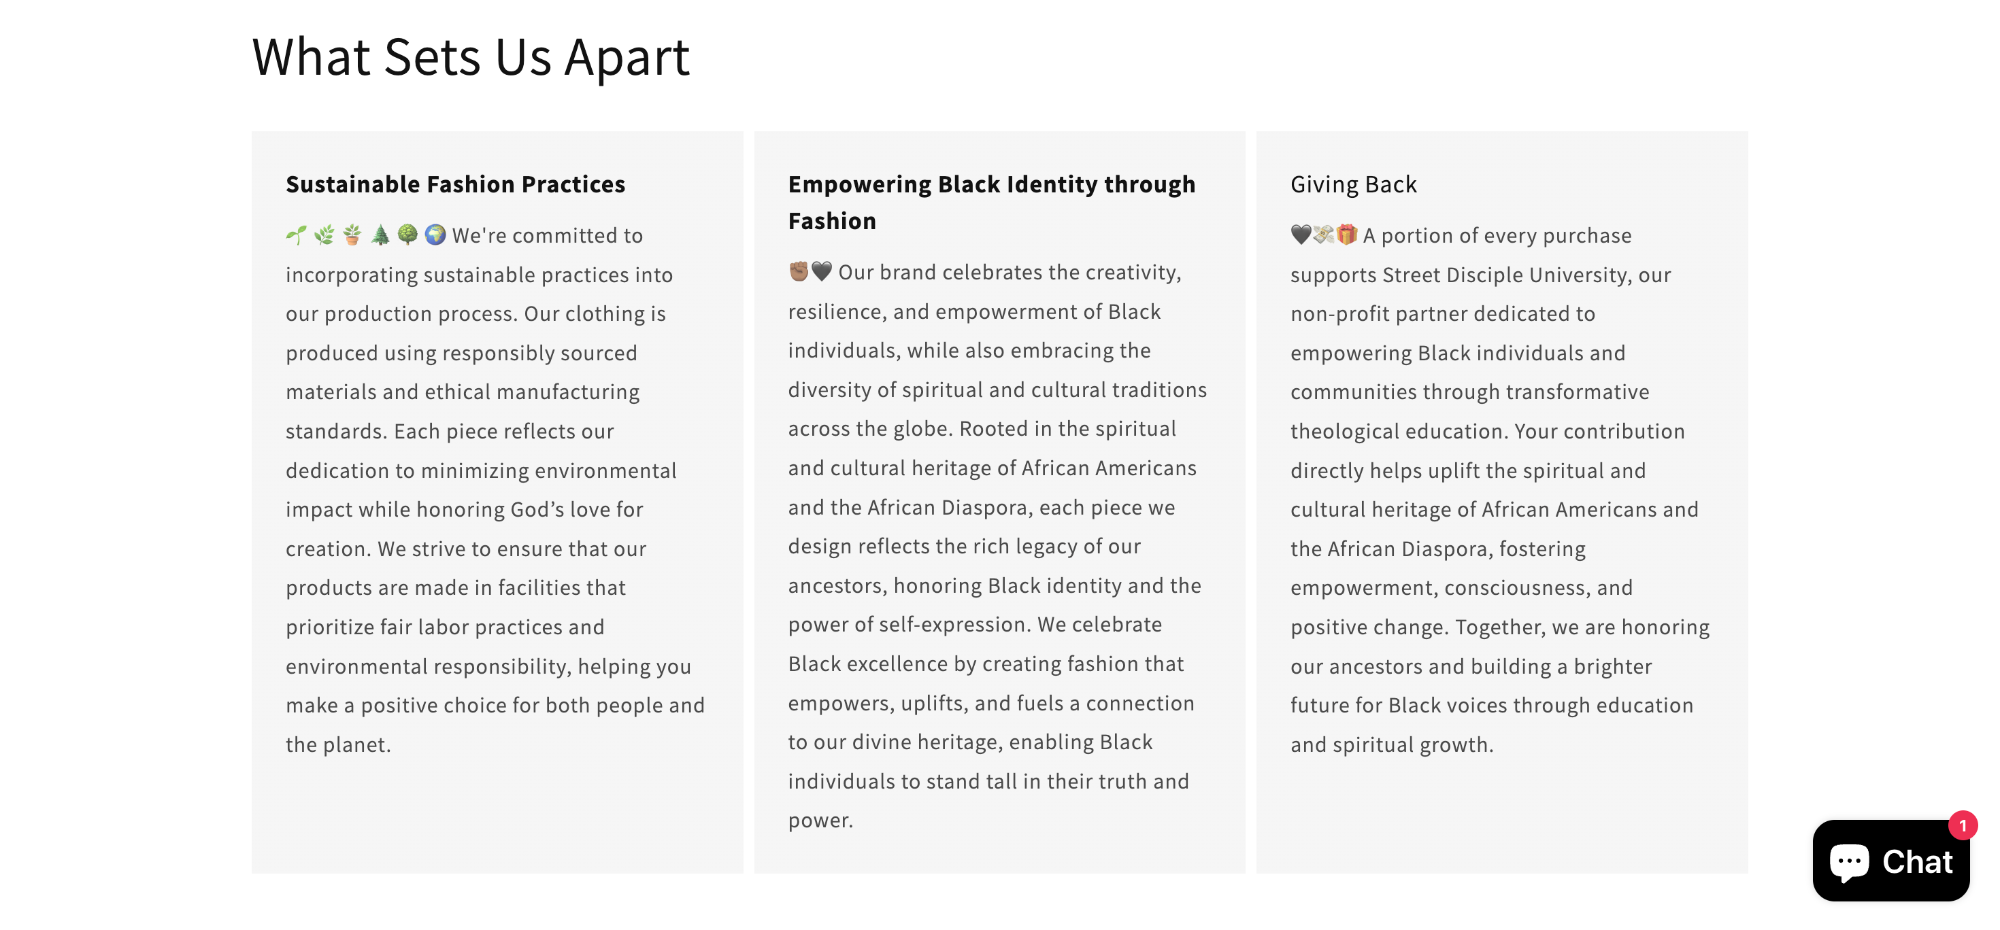The height and width of the screenshot is (930, 2000).
Task: Select the "Sustainable Fashion Practices" heading
Action: pyautogui.click(x=456, y=185)
